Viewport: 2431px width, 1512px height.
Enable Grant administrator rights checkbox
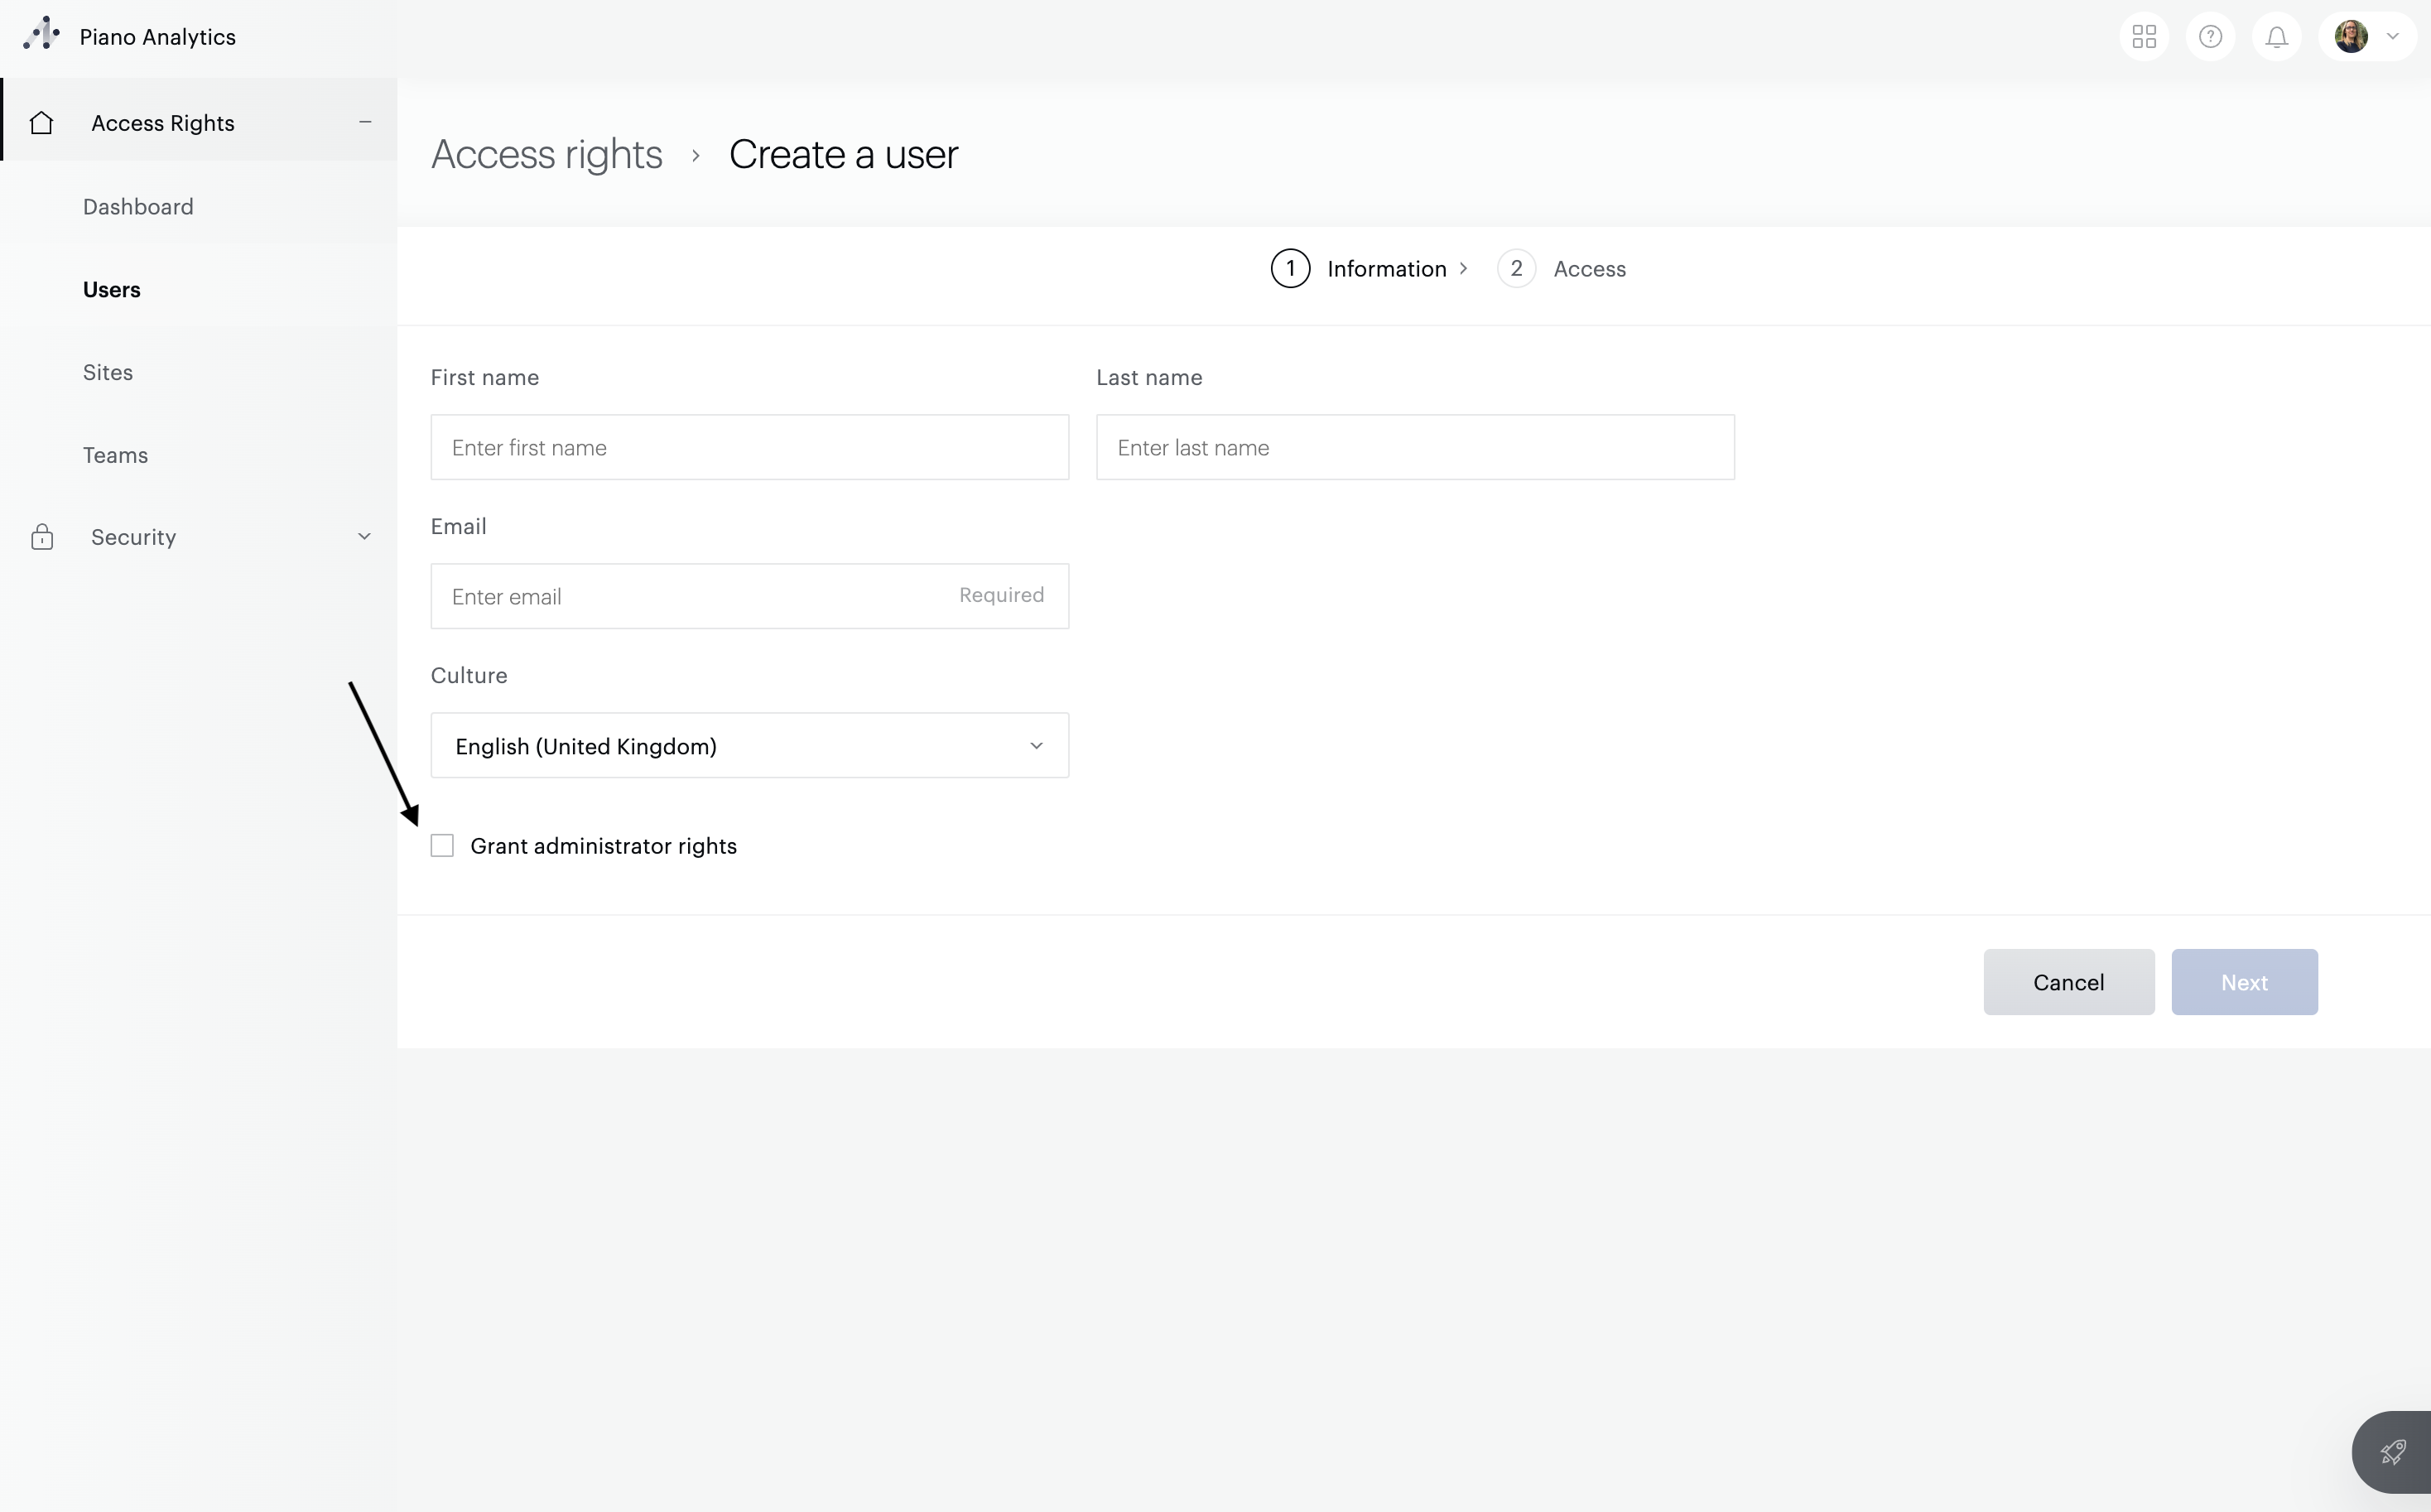[442, 846]
